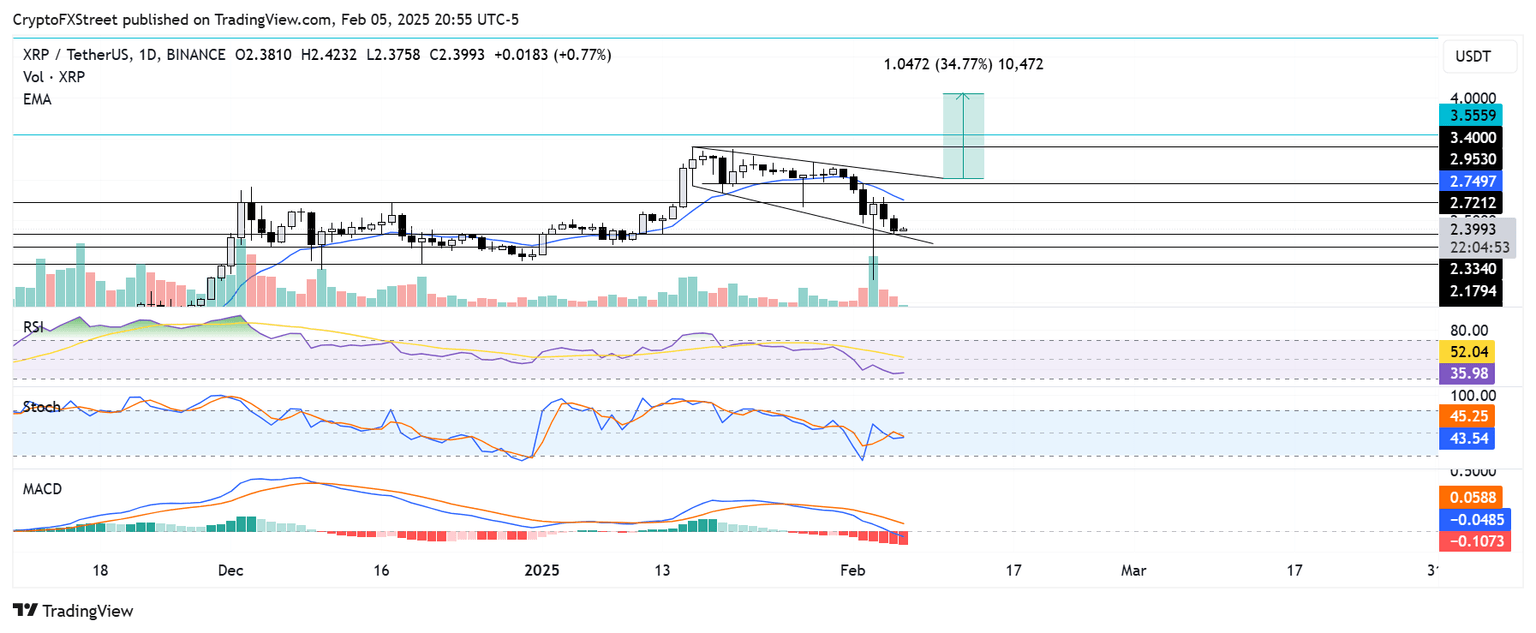Click the 16 date label on time axis

tap(381, 570)
